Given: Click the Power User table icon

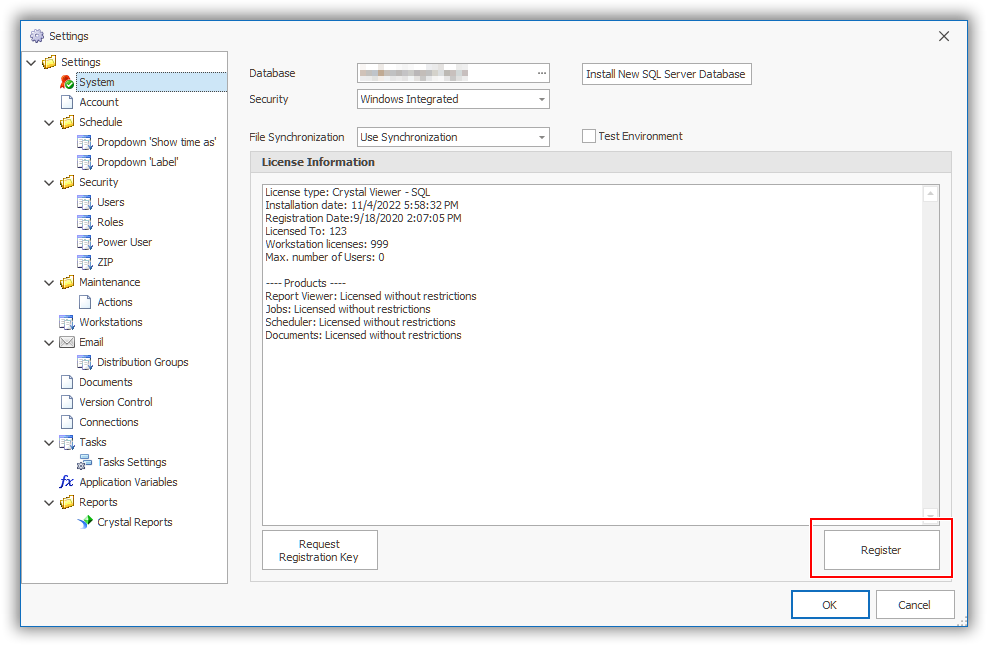Looking at the screenshot, I should 85,242.
